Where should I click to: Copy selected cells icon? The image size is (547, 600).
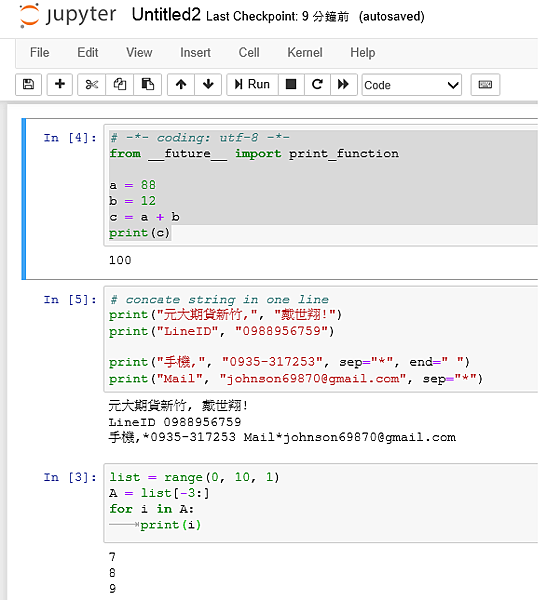pos(119,84)
